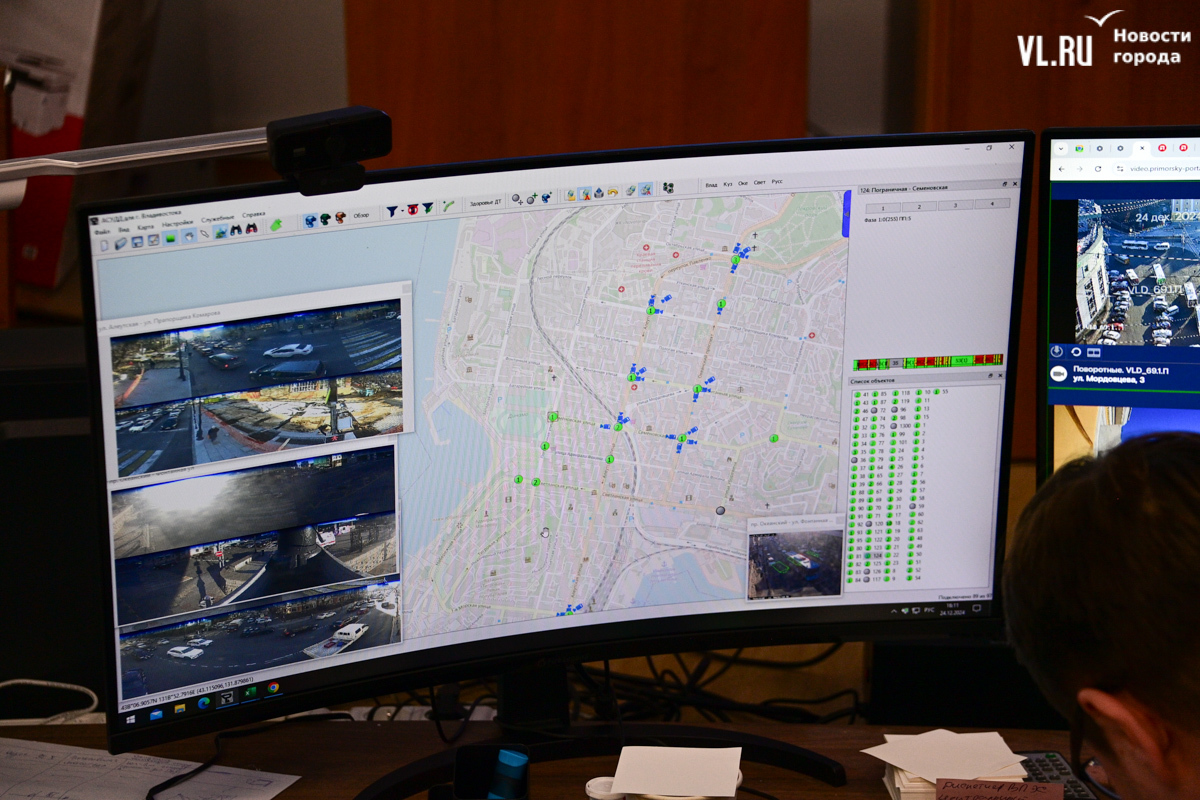Image resolution: width=1200 pixels, height=800 pixels.
Task: Select phase button 2 in the intersection panel
Action: (919, 205)
